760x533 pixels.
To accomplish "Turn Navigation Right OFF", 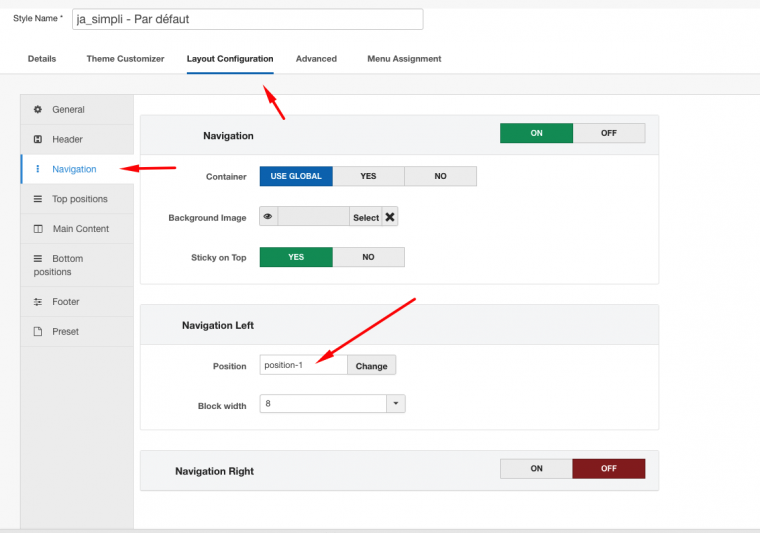I will [609, 469].
